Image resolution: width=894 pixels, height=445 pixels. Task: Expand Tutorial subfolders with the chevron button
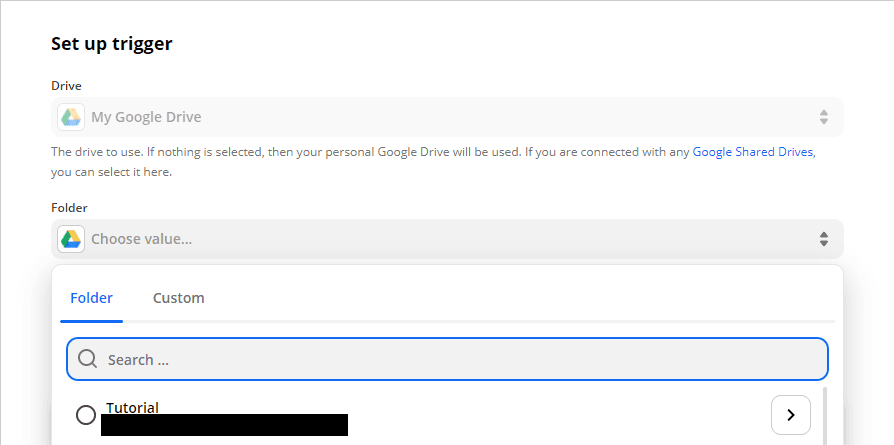tap(791, 415)
